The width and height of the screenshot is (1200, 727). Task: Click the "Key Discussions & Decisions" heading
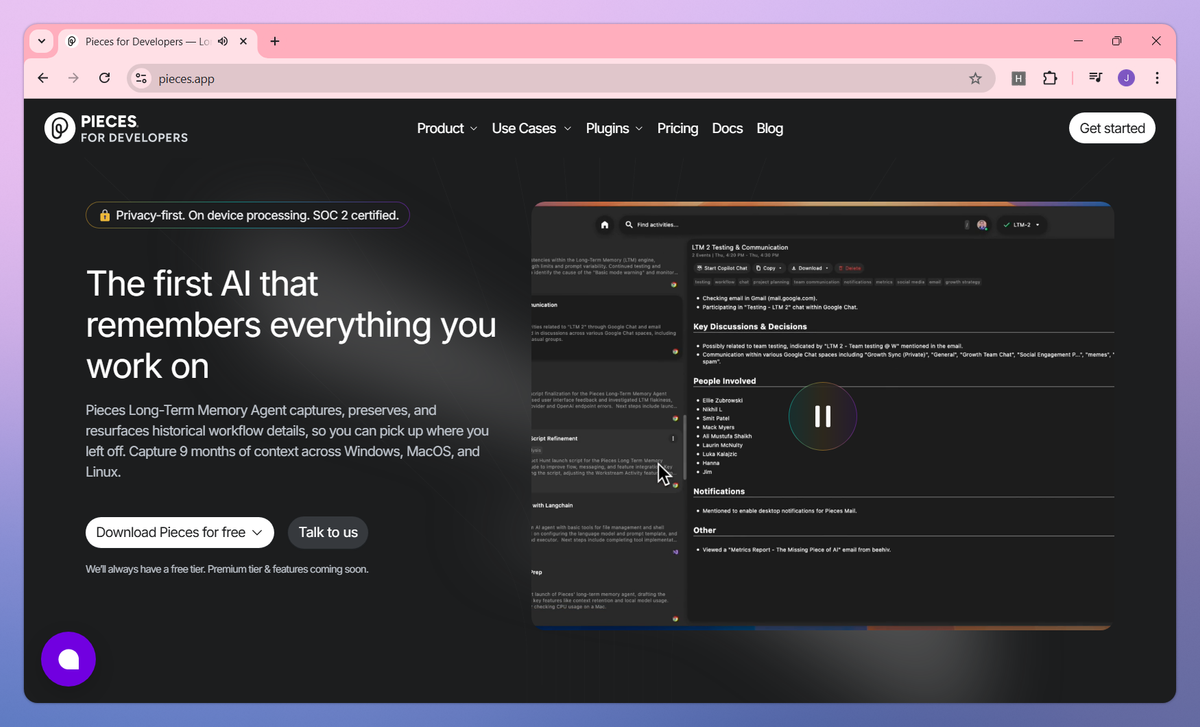[750, 326]
